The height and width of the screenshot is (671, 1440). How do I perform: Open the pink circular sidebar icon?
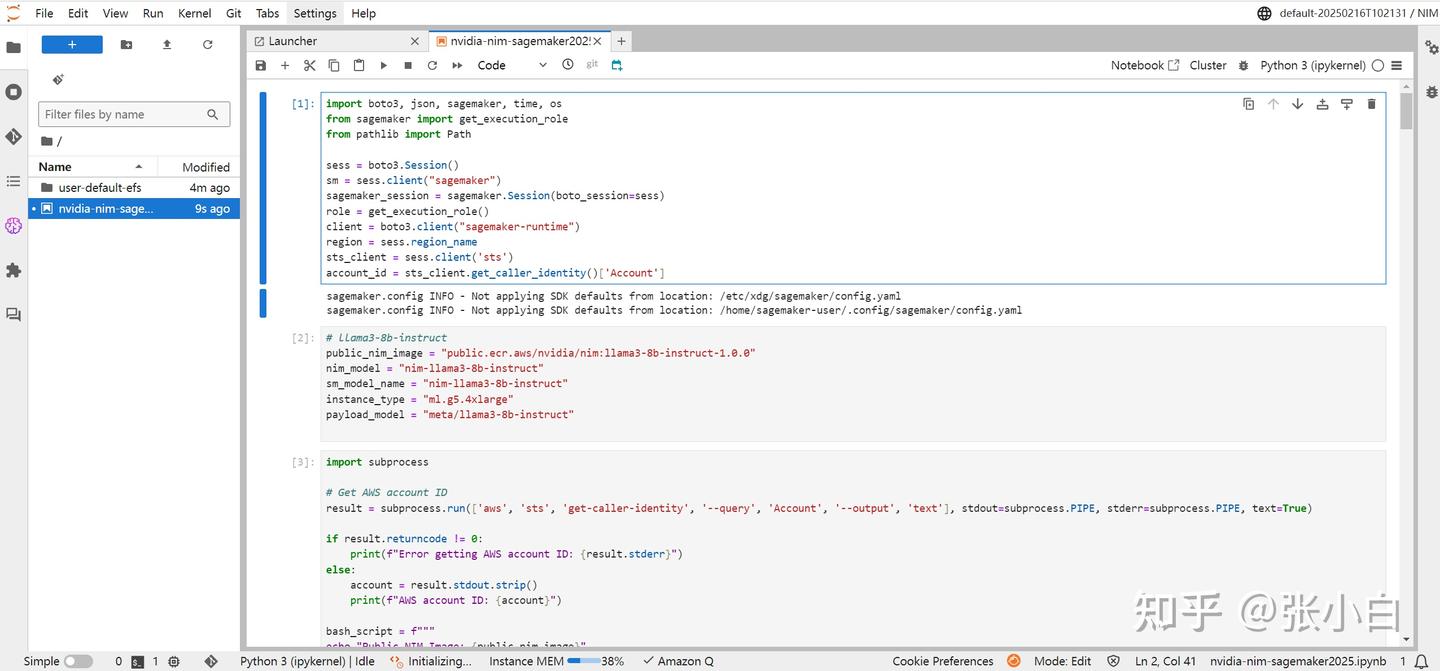point(13,226)
